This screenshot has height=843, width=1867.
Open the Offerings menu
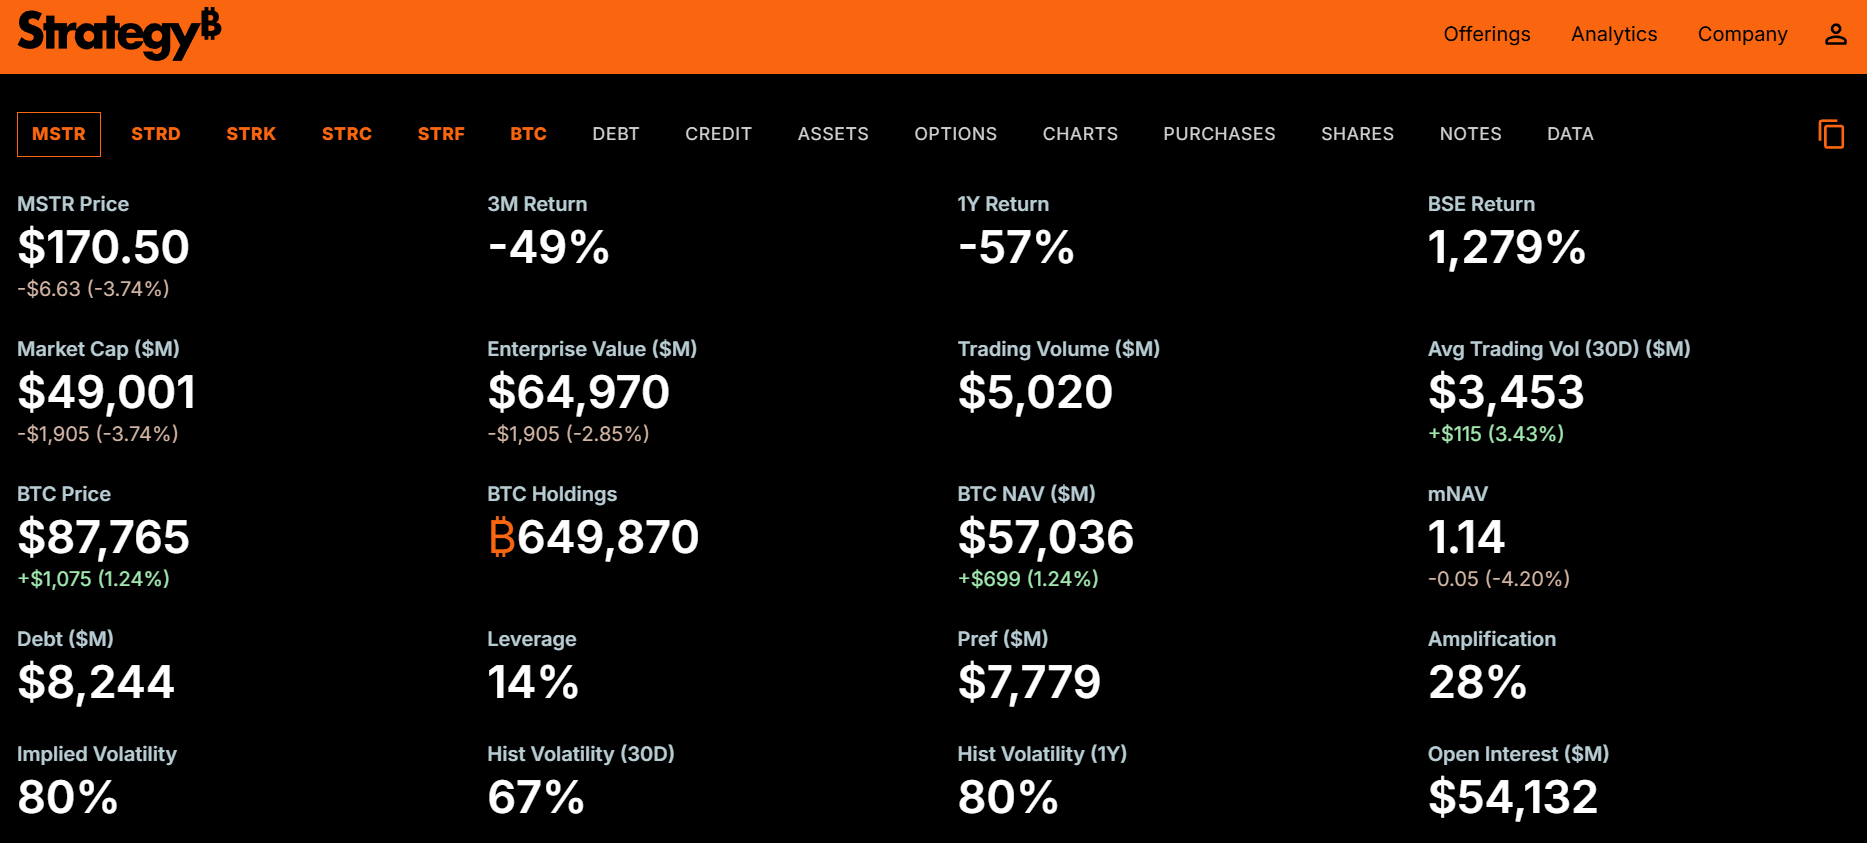click(x=1486, y=35)
